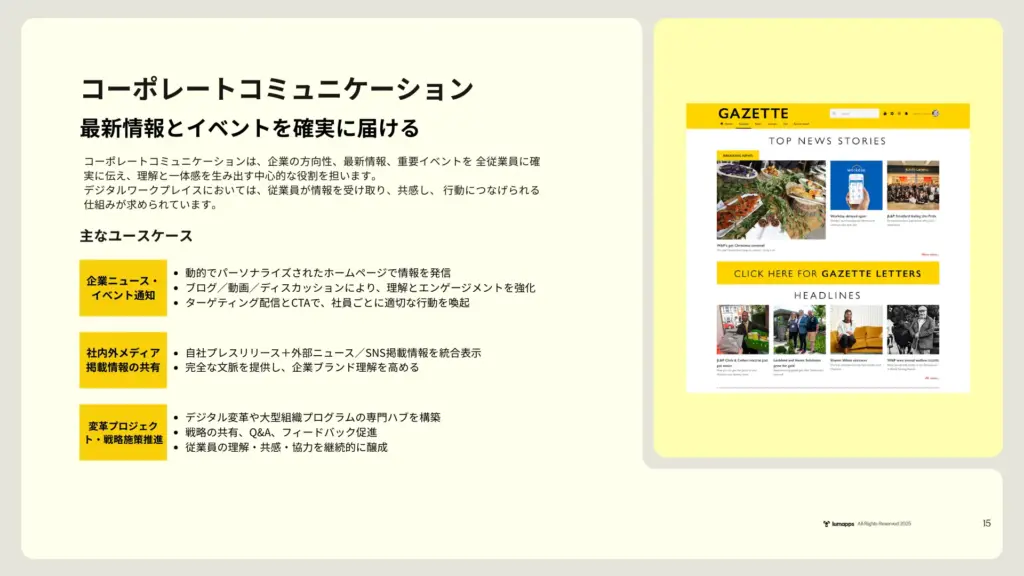This screenshot has height=576, width=1024.
Task: Click the red more link below Headlines
Action: click(931, 379)
